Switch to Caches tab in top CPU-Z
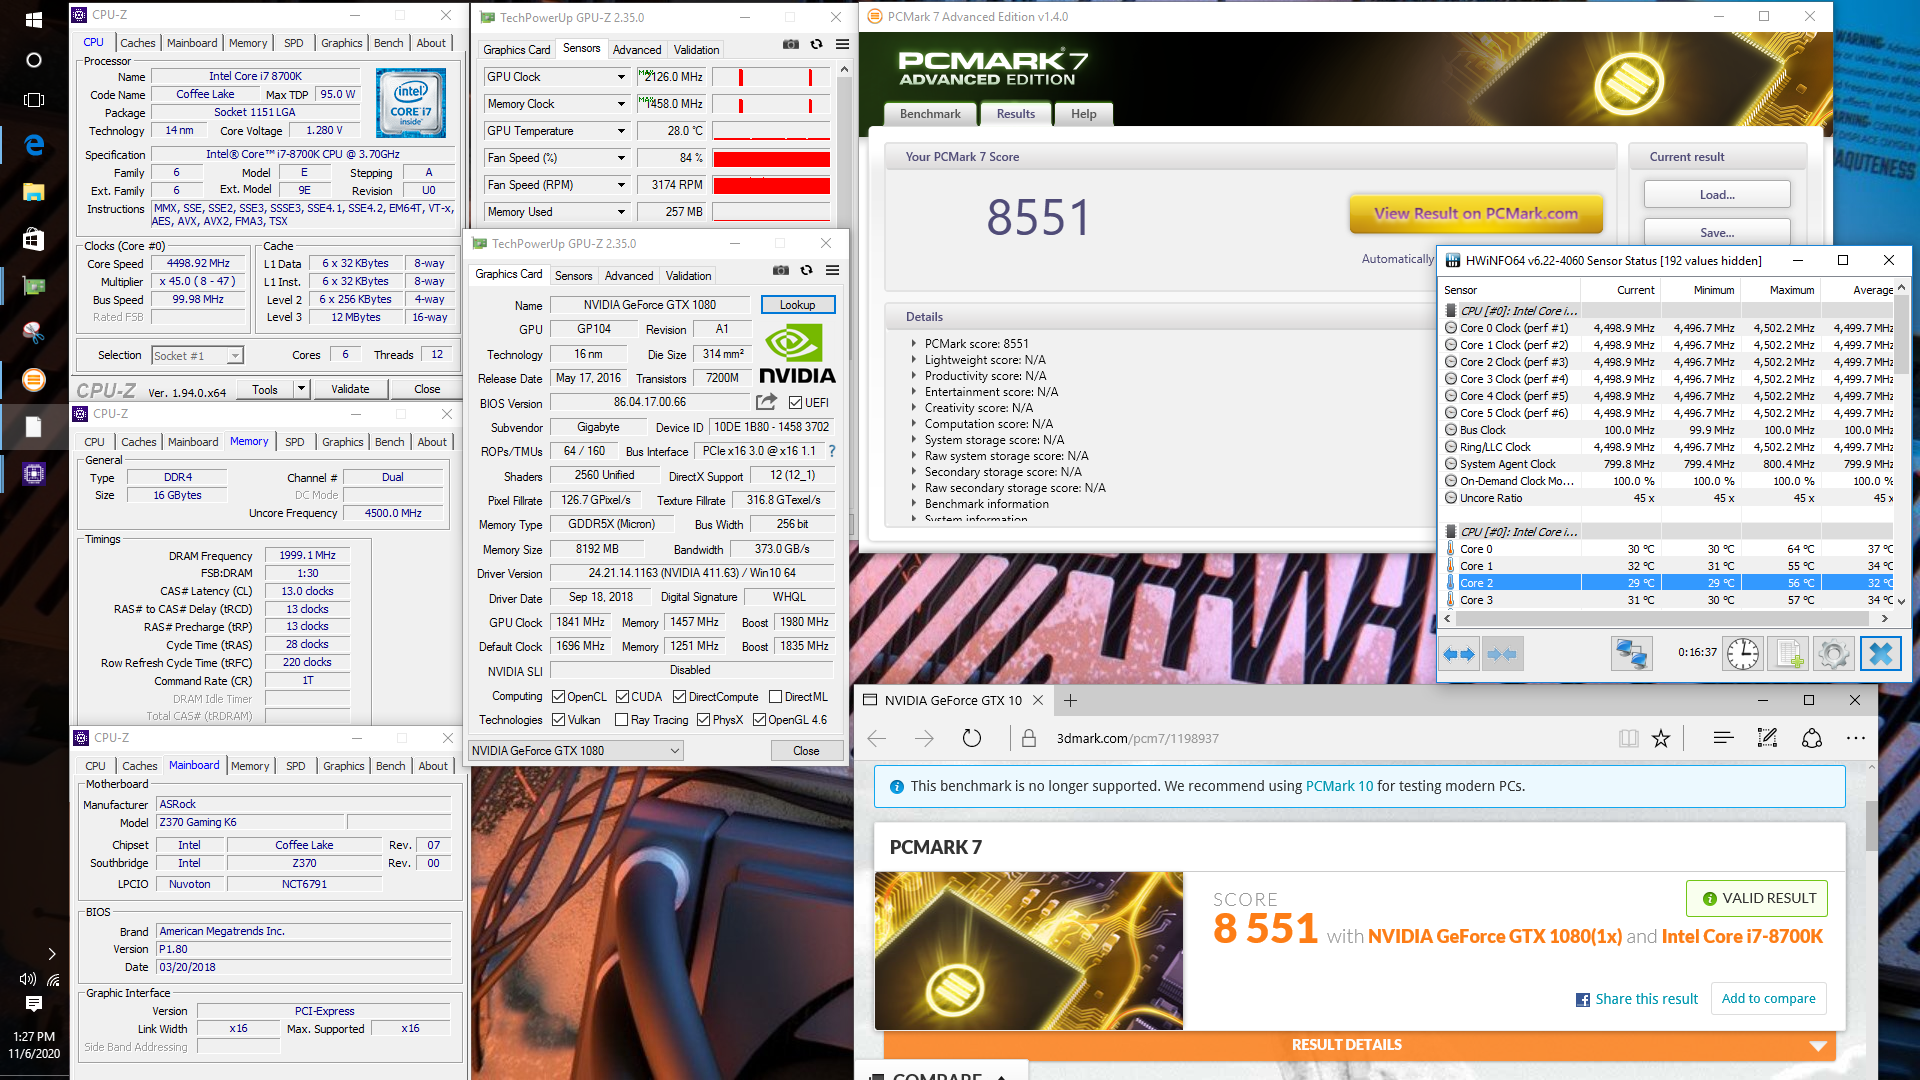Screen dimensions: 1920x1080 click(x=138, y=43)
